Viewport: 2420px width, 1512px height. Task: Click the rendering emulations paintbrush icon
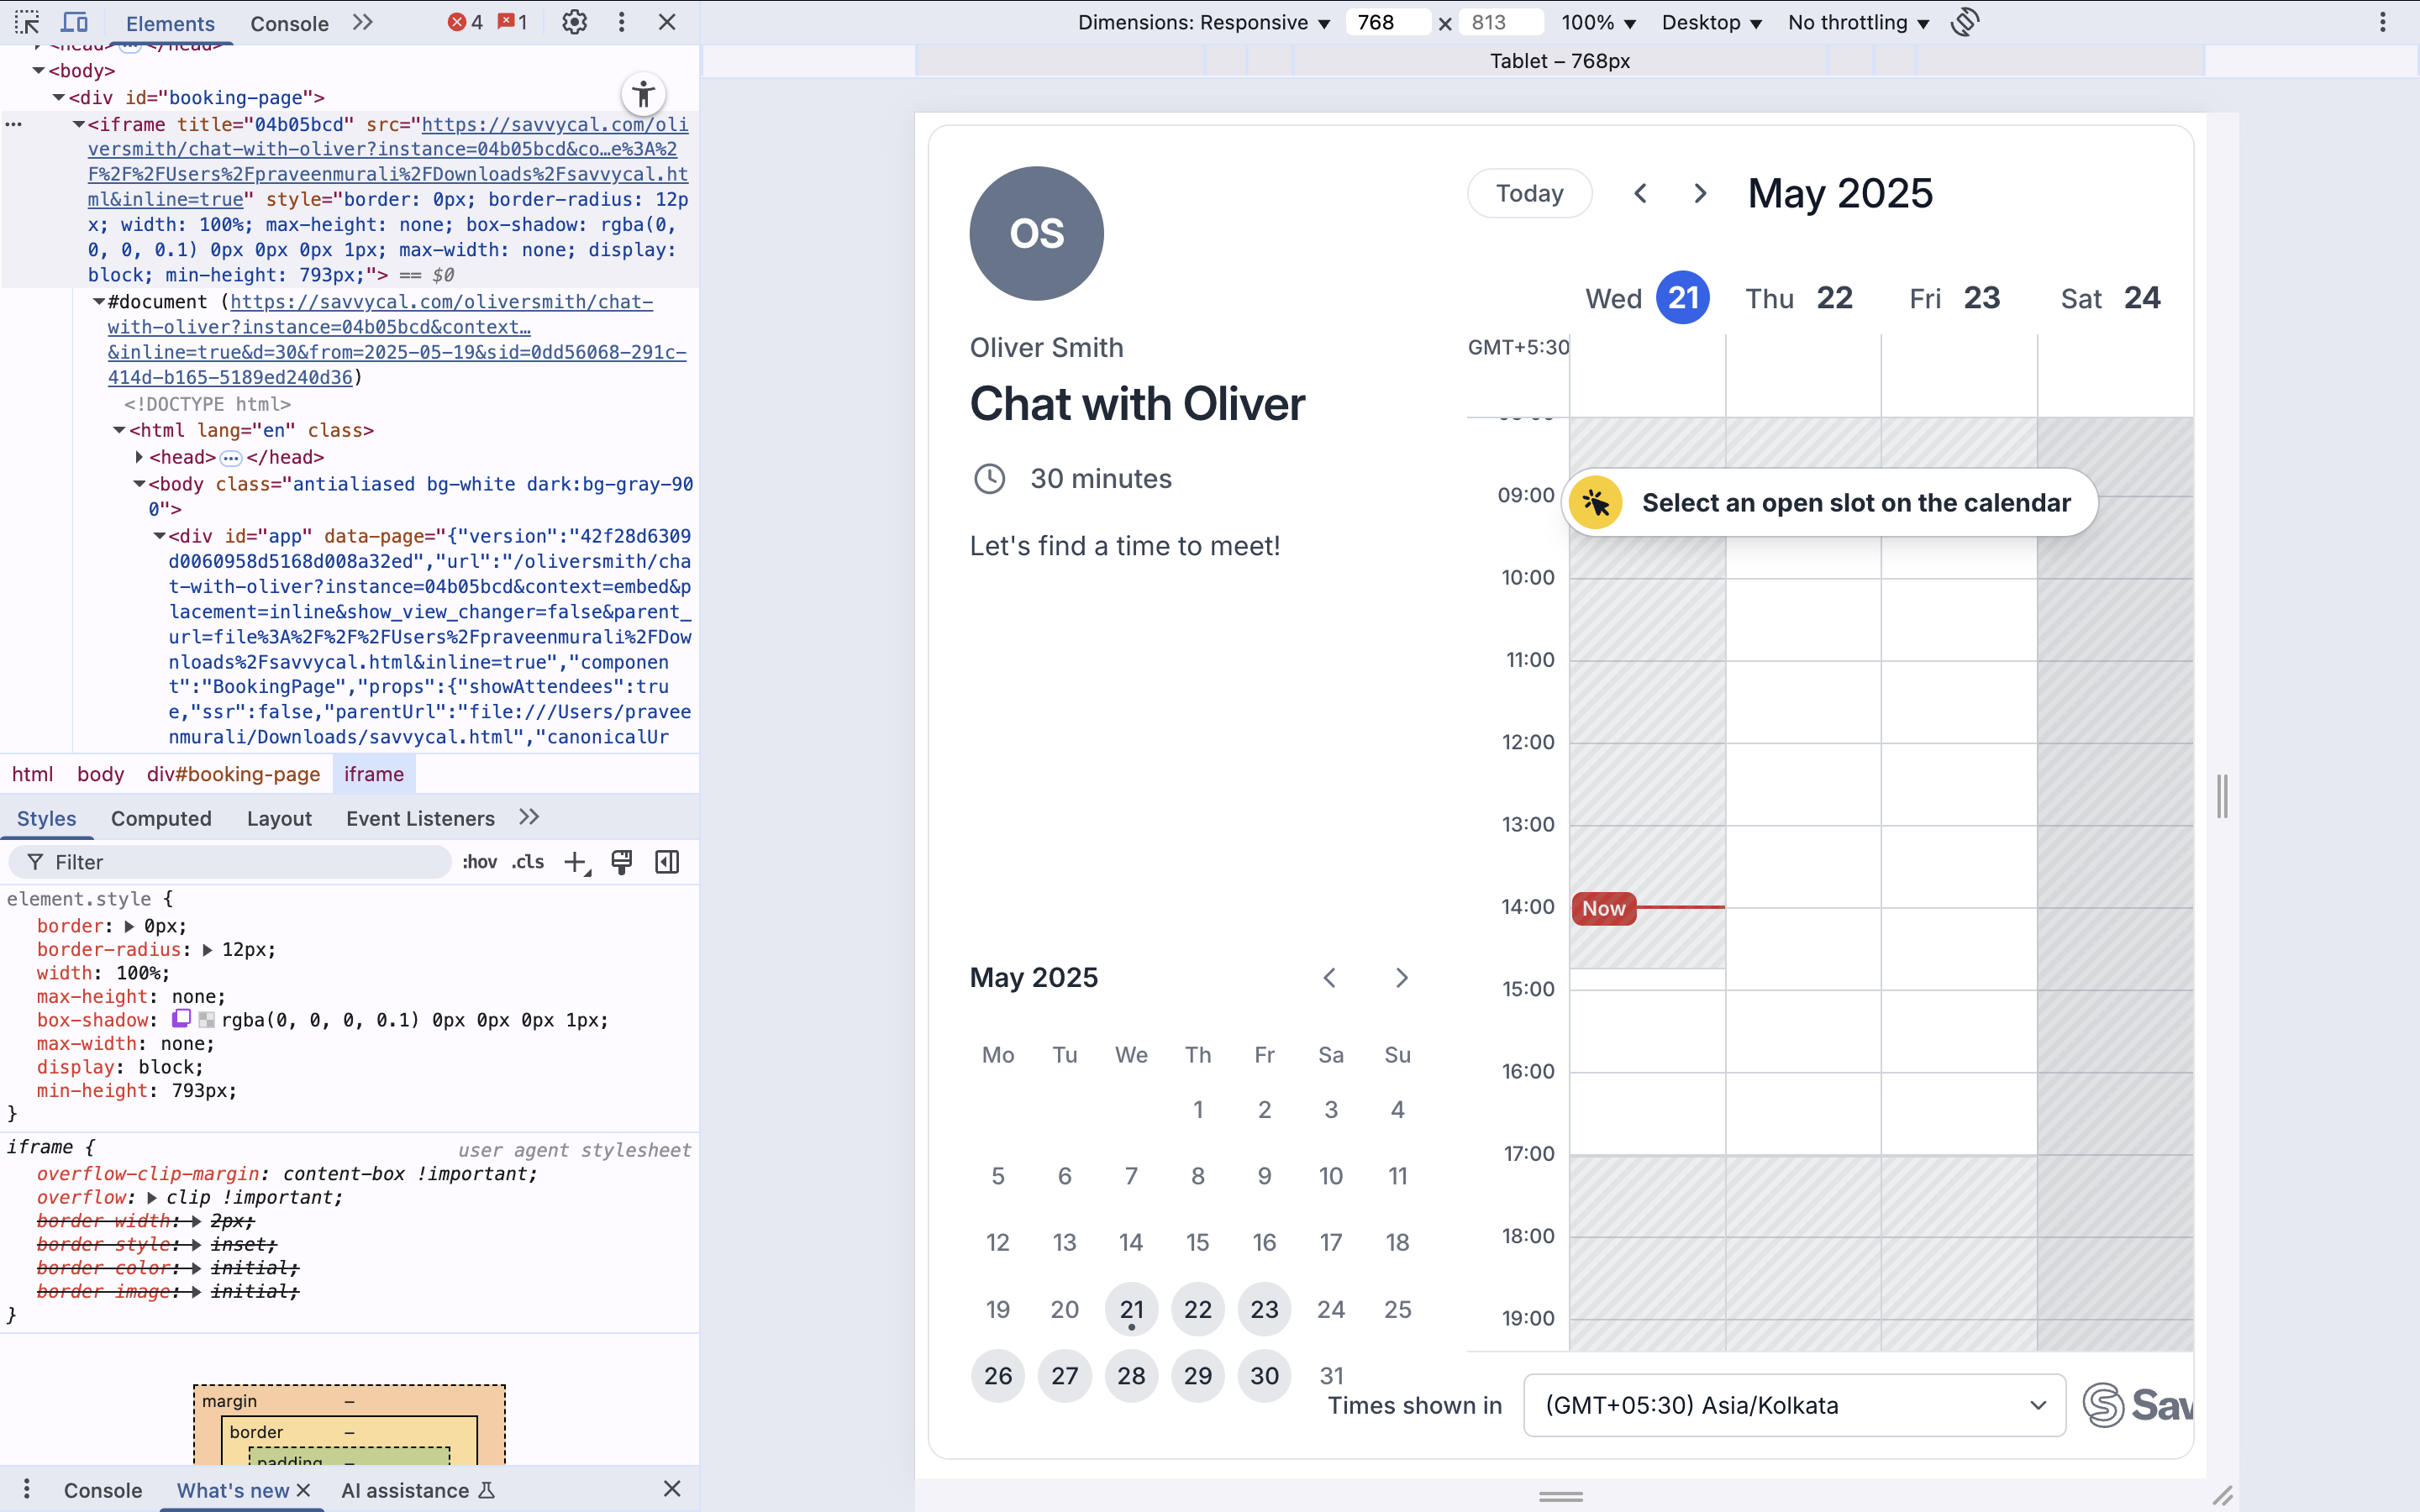tap(621, 862)
